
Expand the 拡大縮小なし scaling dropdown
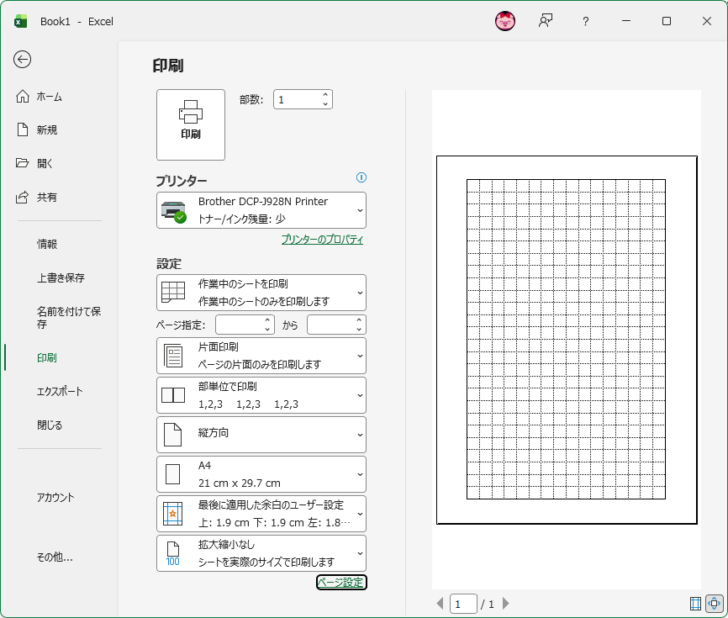360,553
